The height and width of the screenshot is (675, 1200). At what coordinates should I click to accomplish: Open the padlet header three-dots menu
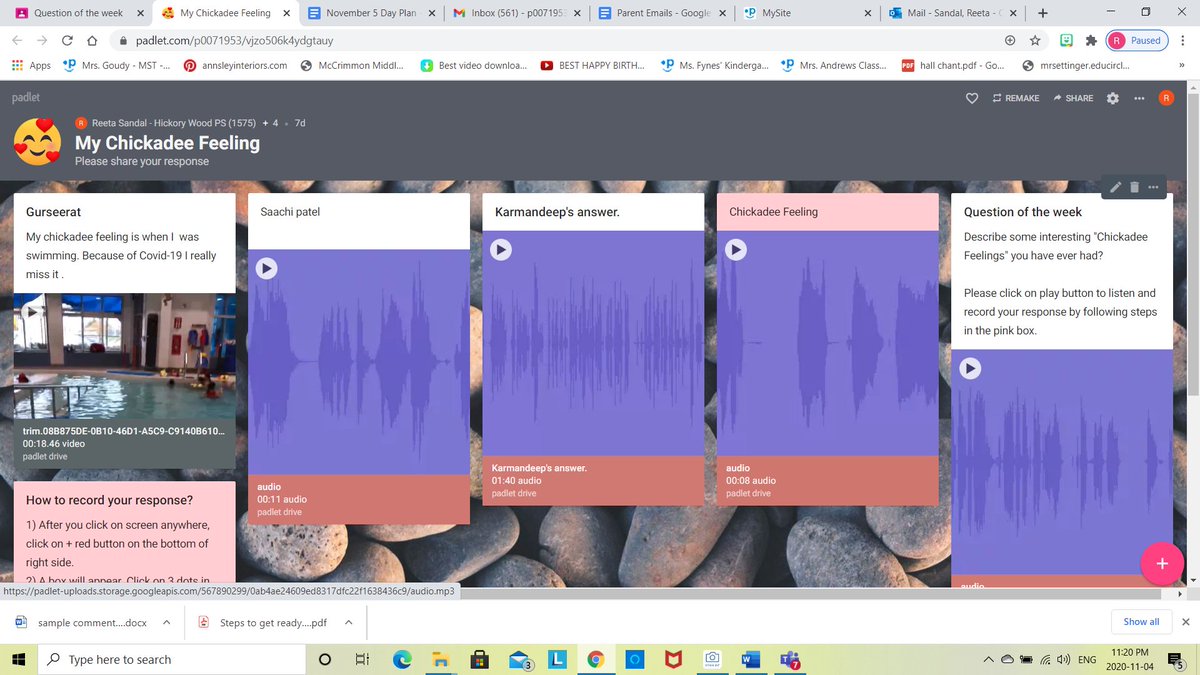coord(1139,98)
